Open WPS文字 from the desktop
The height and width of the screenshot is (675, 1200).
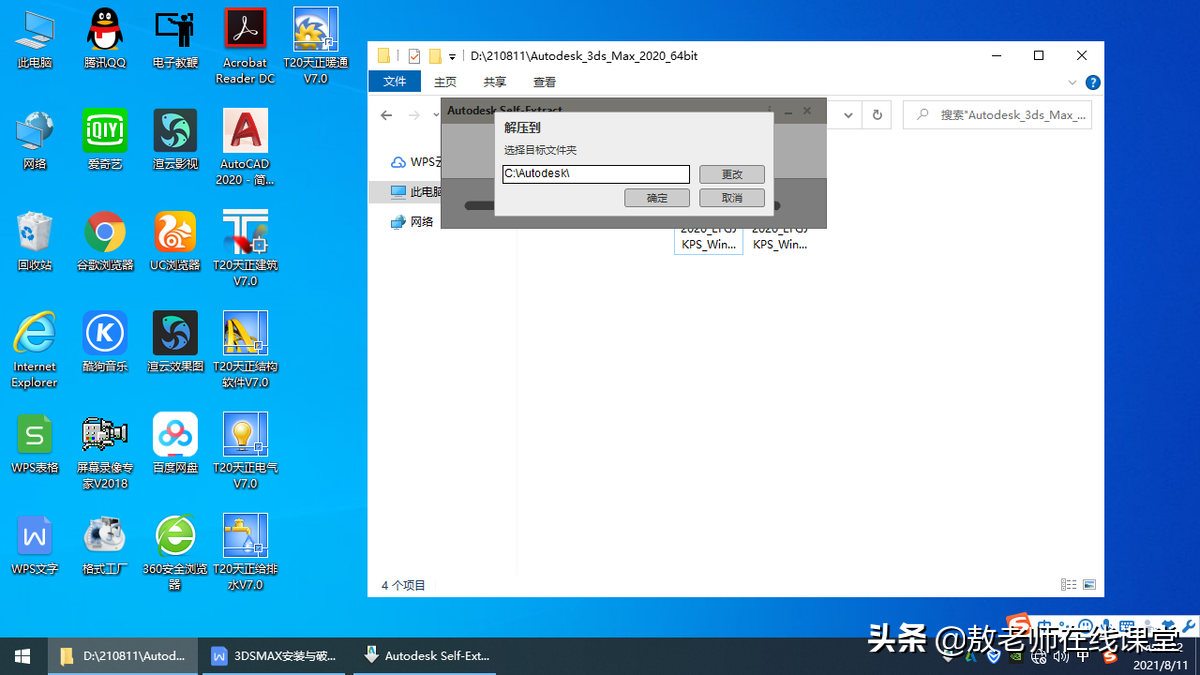[x=34, y=533]
